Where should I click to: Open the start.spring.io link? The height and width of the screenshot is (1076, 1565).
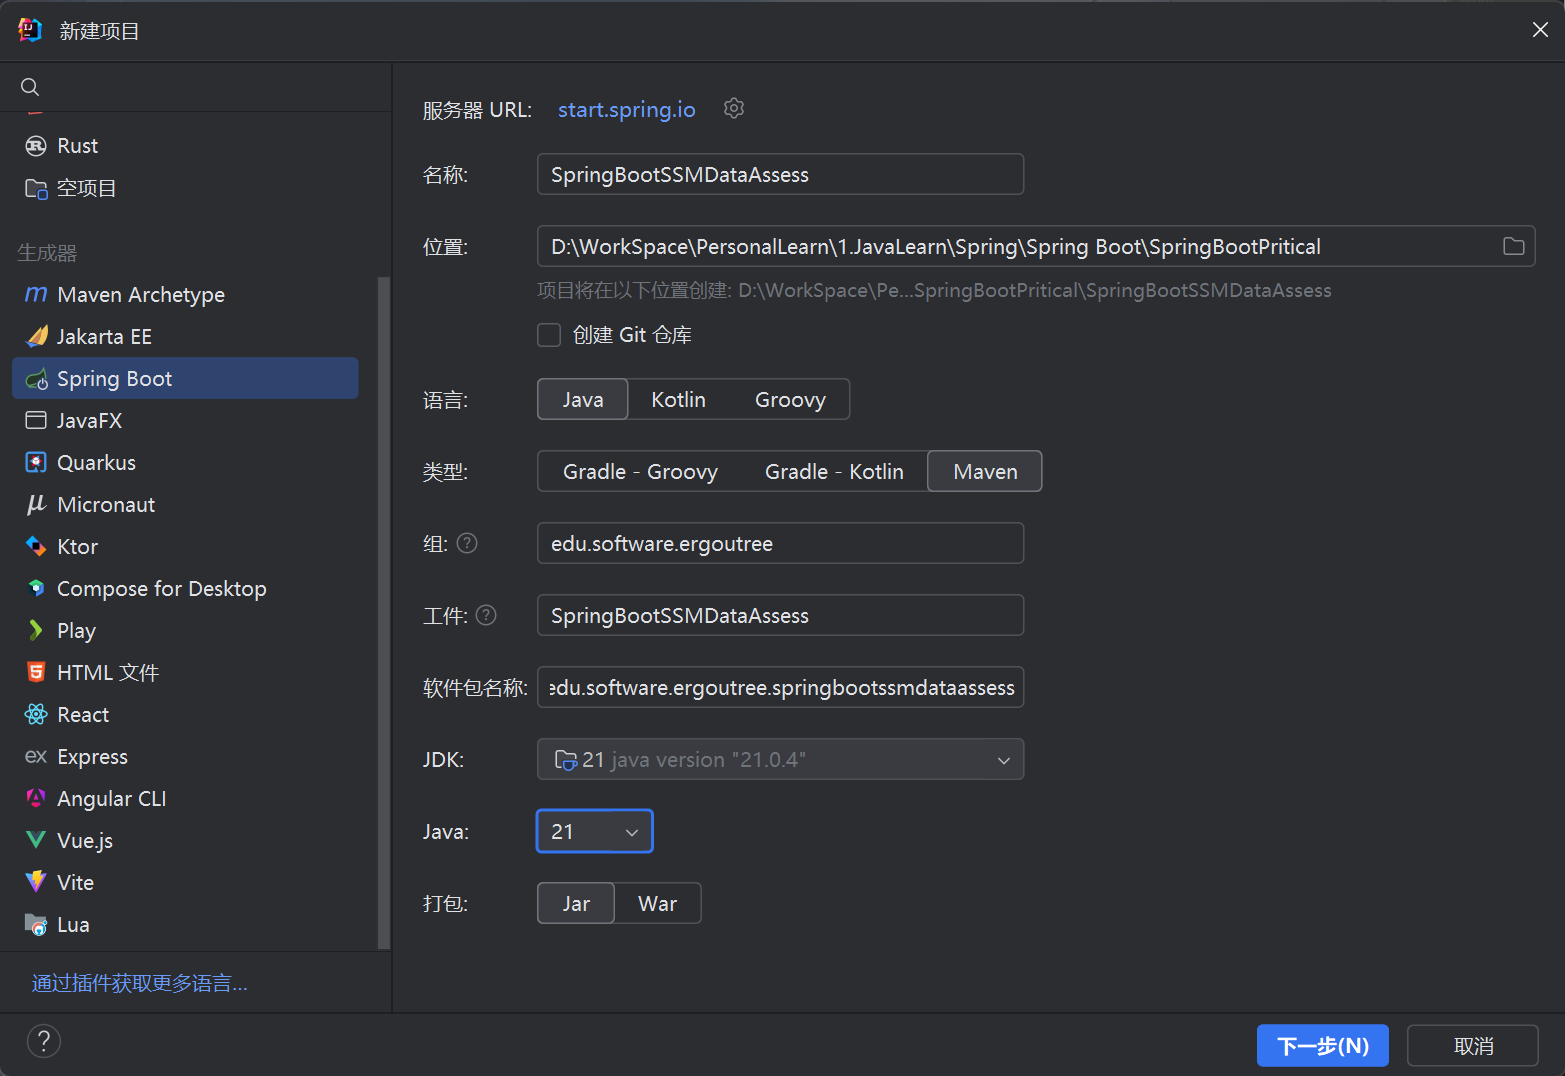626,110
